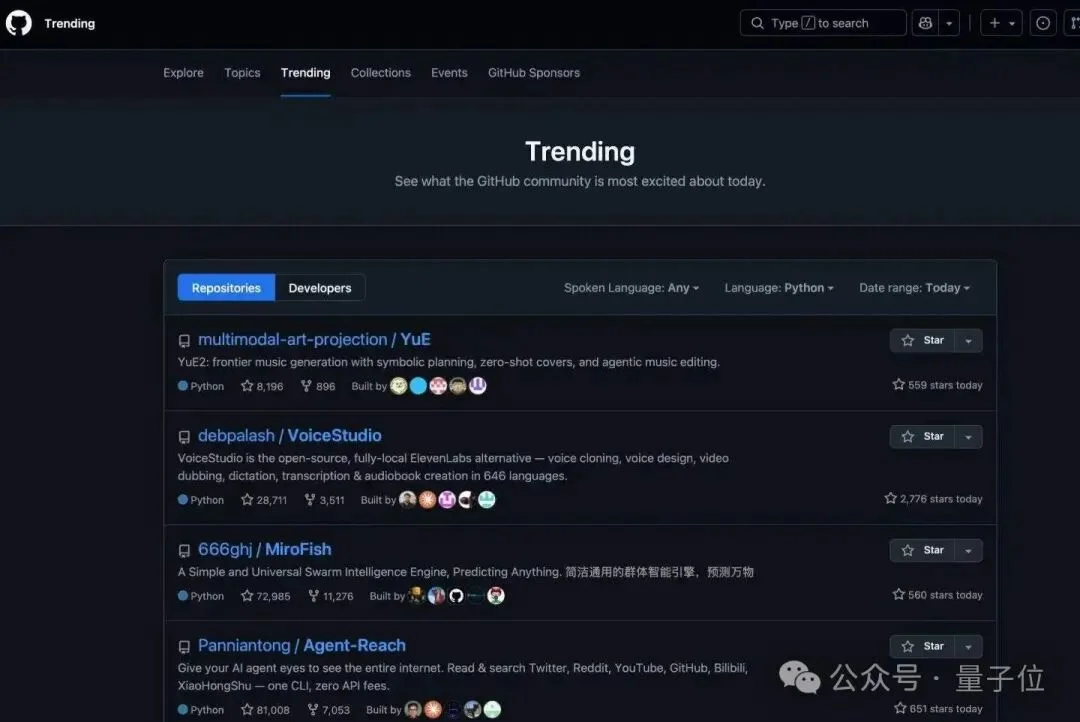The width and height of the screenshot is (1080, 722).
Task: Star the YuE repository
Action: click(922, 340)
